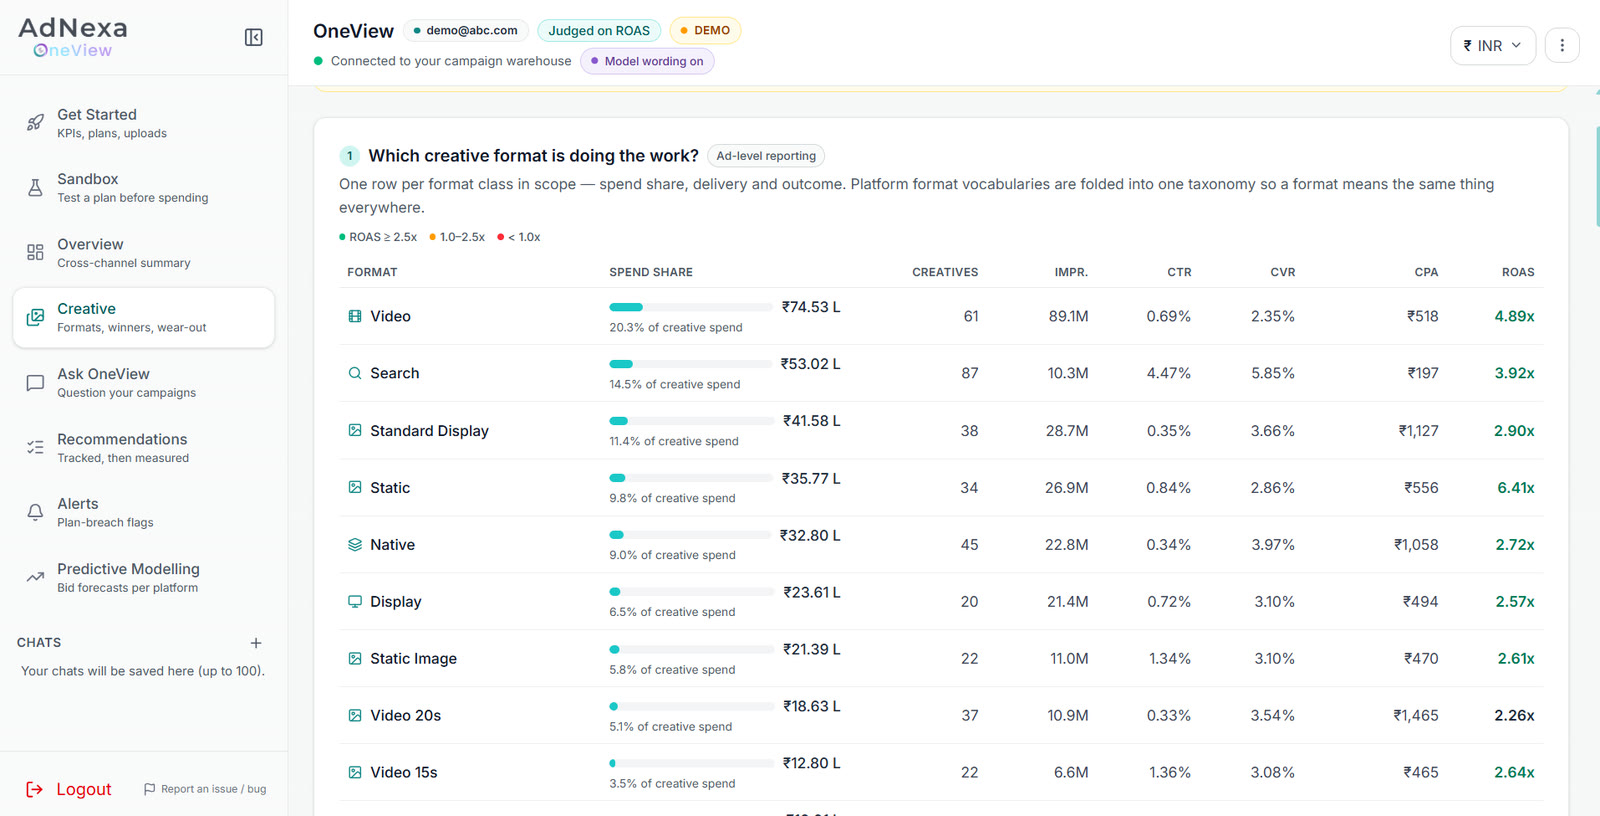
Task: Click the Video 15s format name
Action: pos(404,773)
